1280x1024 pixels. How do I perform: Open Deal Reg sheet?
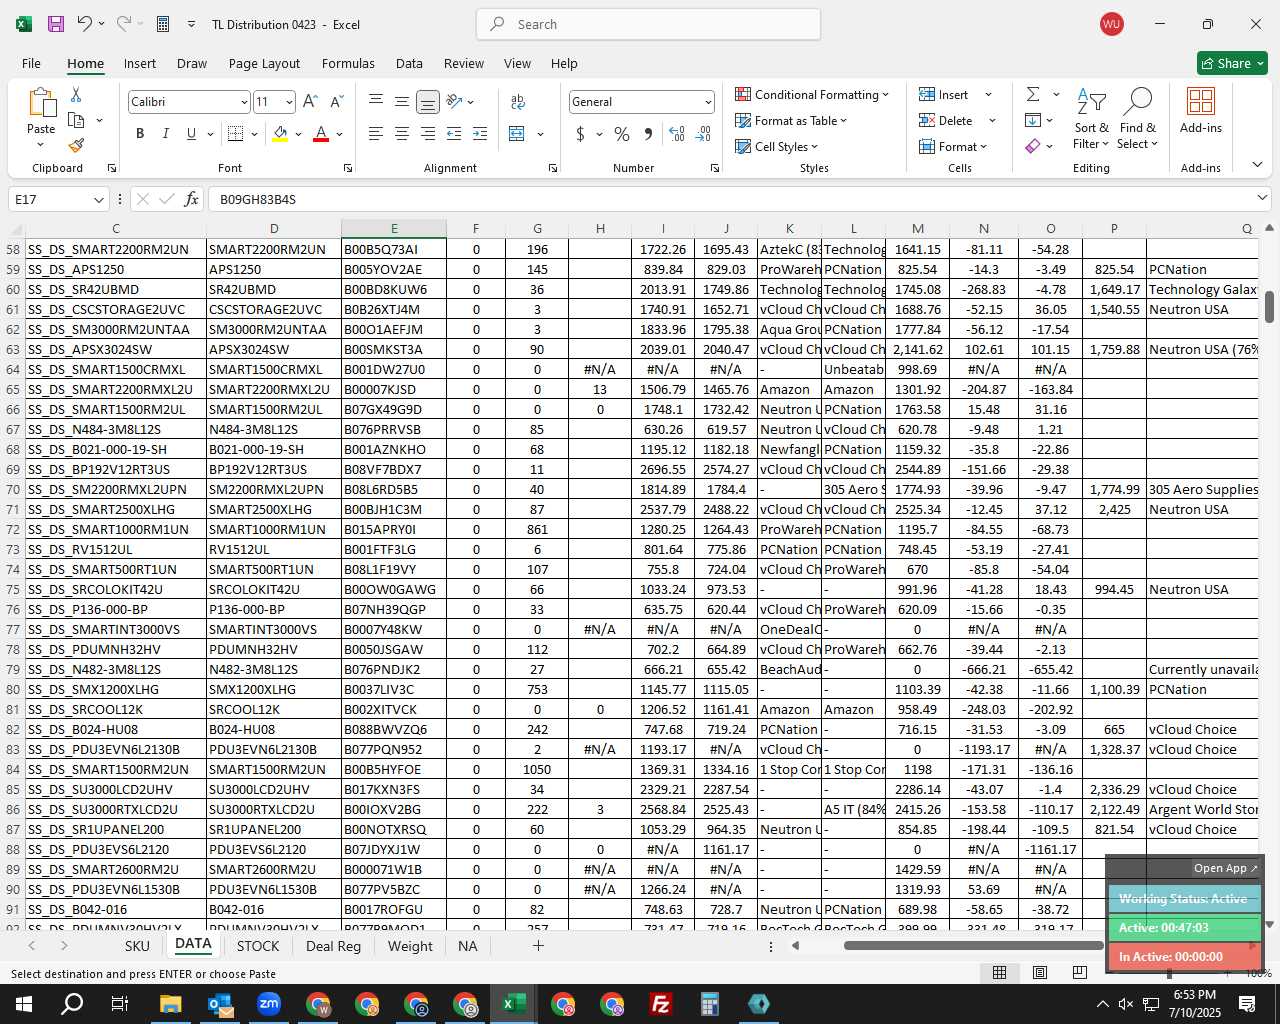point(333,946)
